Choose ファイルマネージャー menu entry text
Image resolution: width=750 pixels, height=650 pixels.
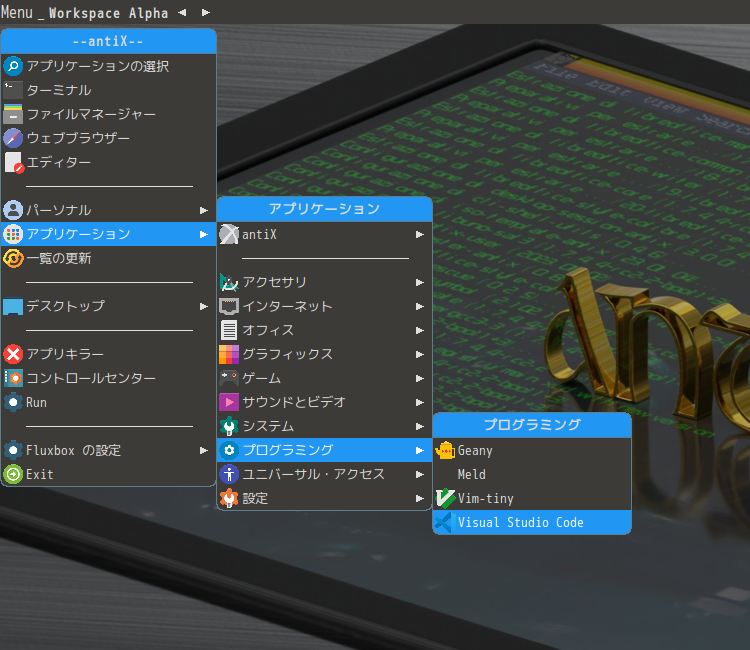91,114
